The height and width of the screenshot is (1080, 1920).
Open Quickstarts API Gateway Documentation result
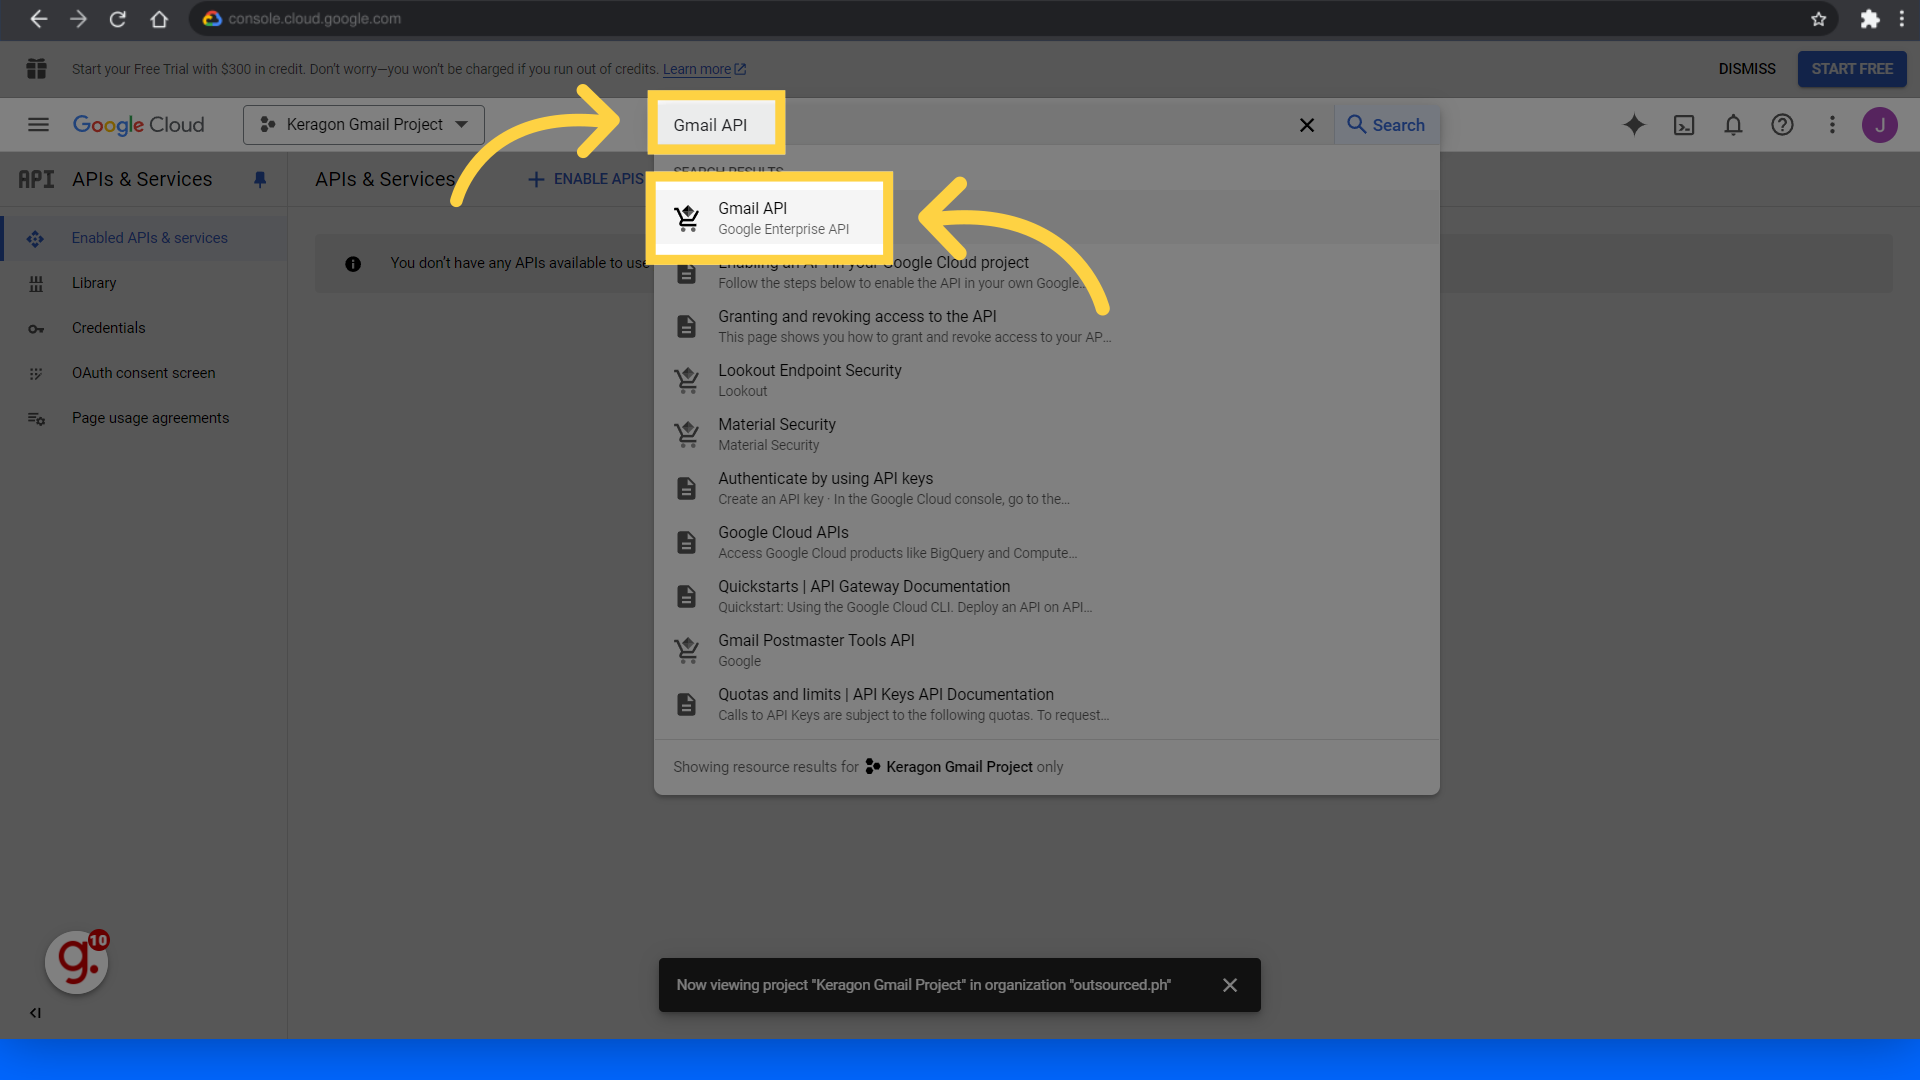tap(1046, 596)
